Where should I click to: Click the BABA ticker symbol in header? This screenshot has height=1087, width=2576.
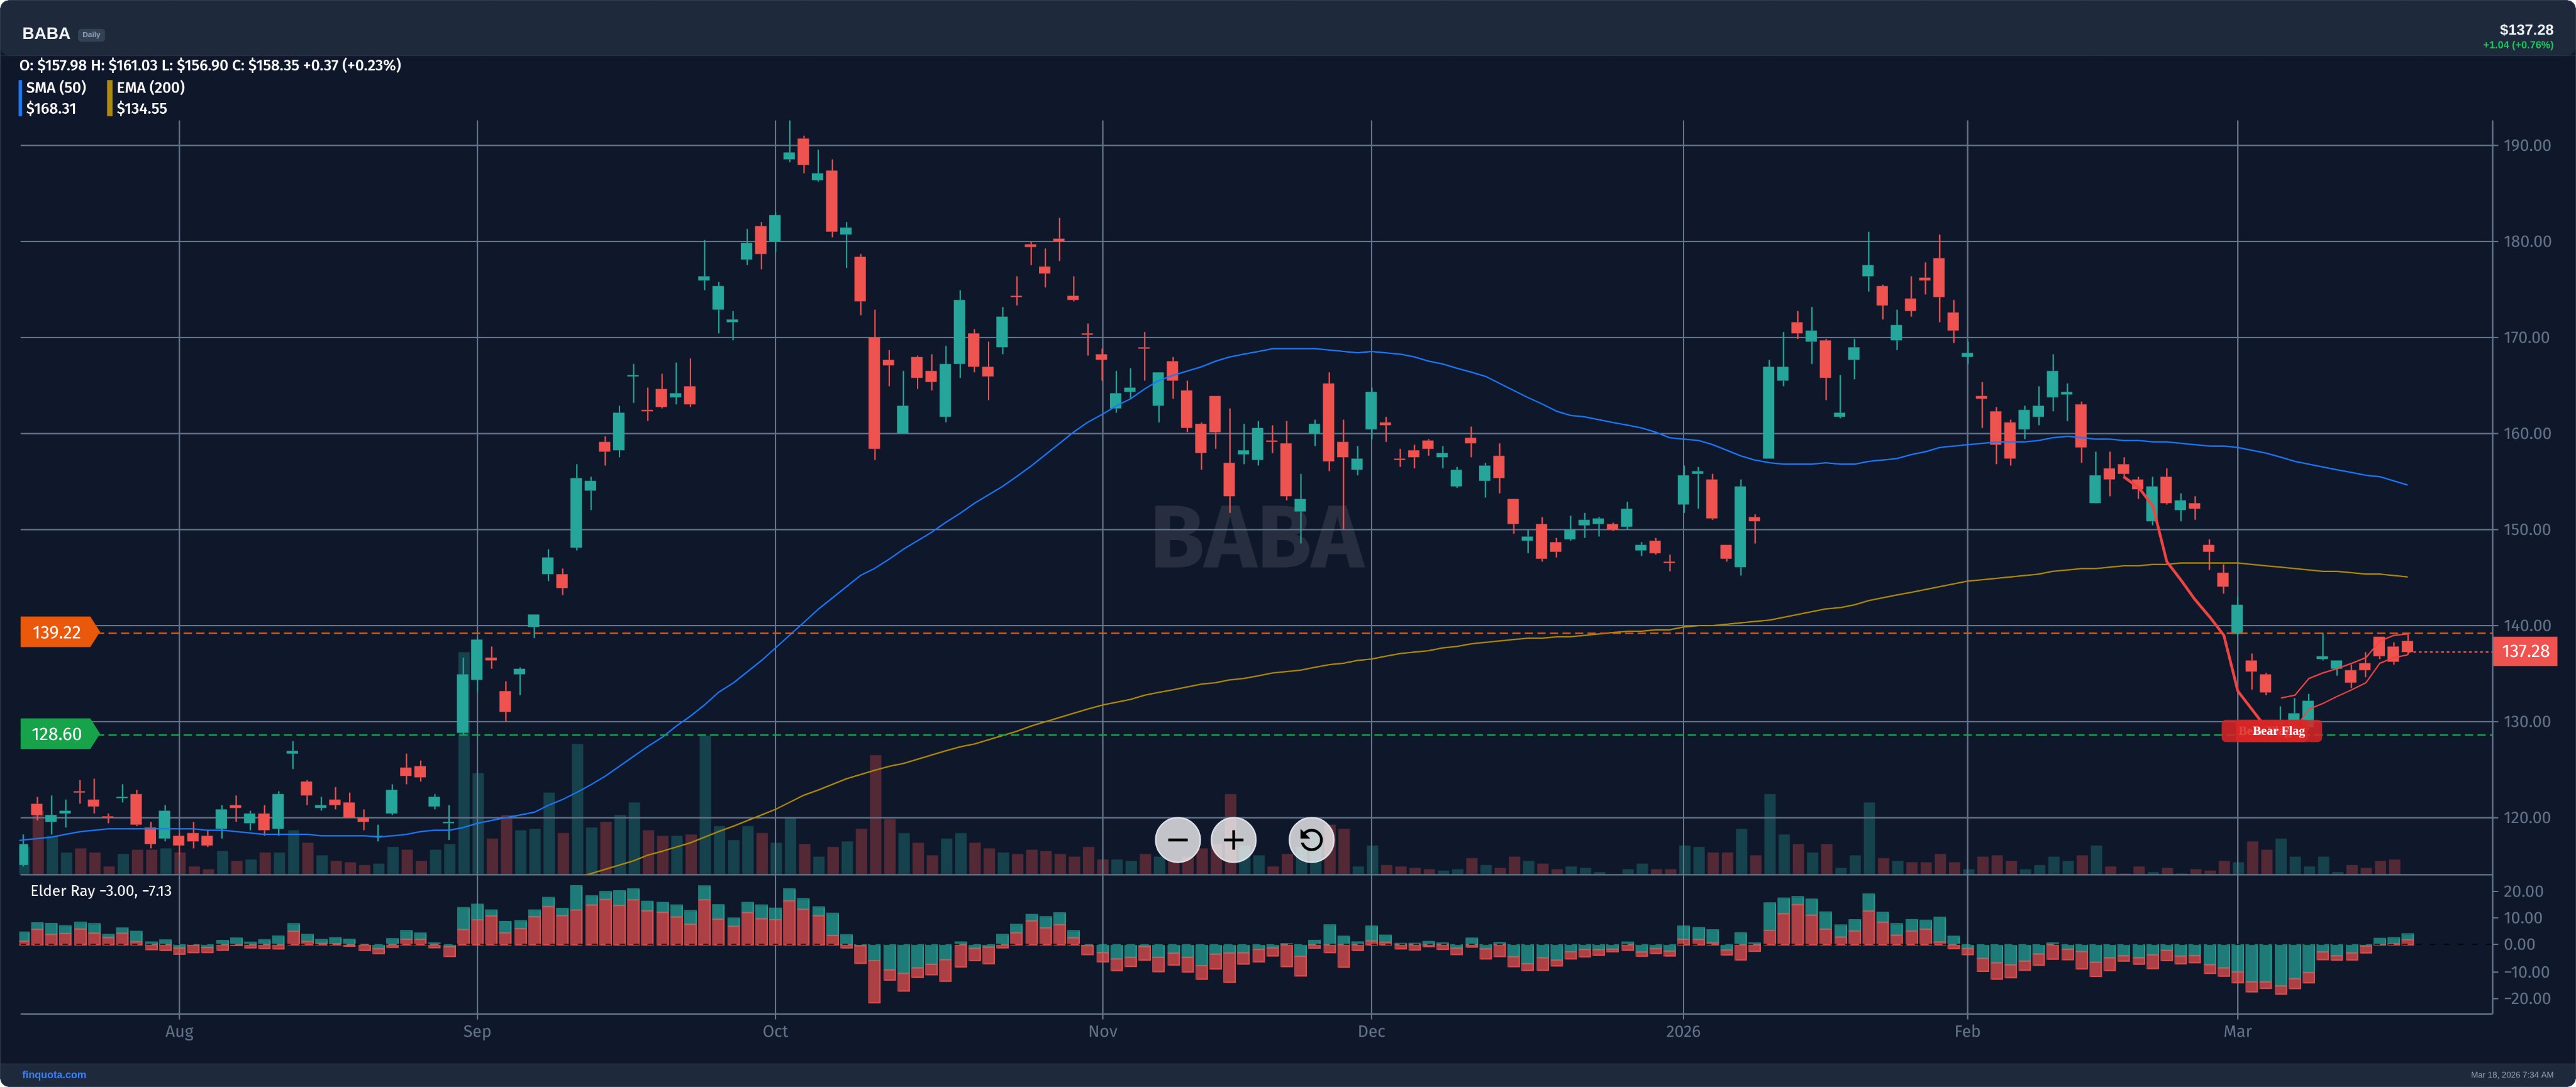point(46,33)
